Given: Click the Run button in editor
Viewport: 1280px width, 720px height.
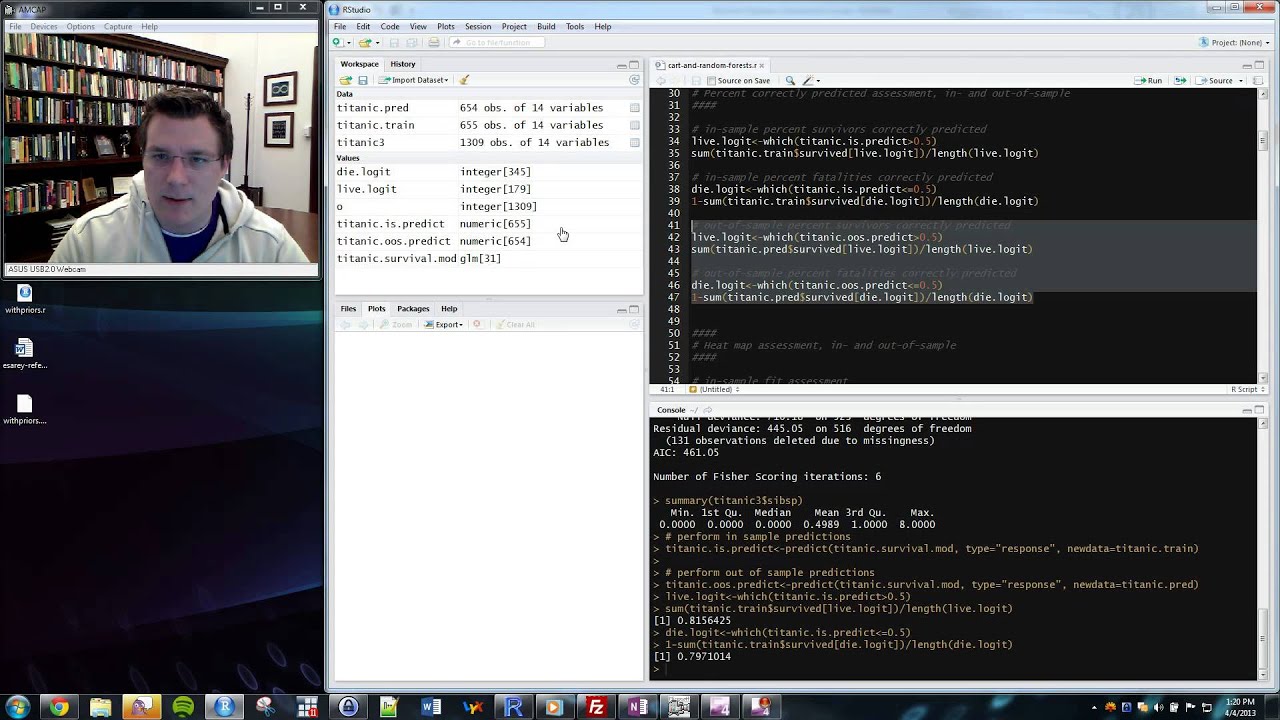Looking at the screenshot, I should click(1148, 80).
